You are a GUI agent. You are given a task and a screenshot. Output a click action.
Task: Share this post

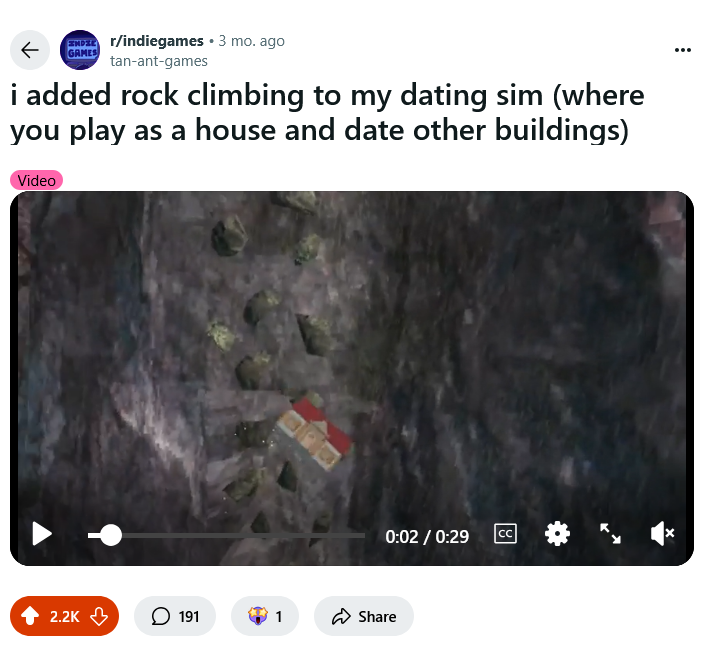[364, 616]
